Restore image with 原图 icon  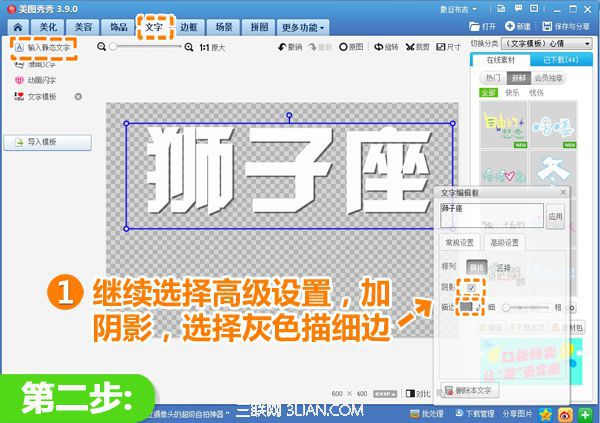(351, 47)
